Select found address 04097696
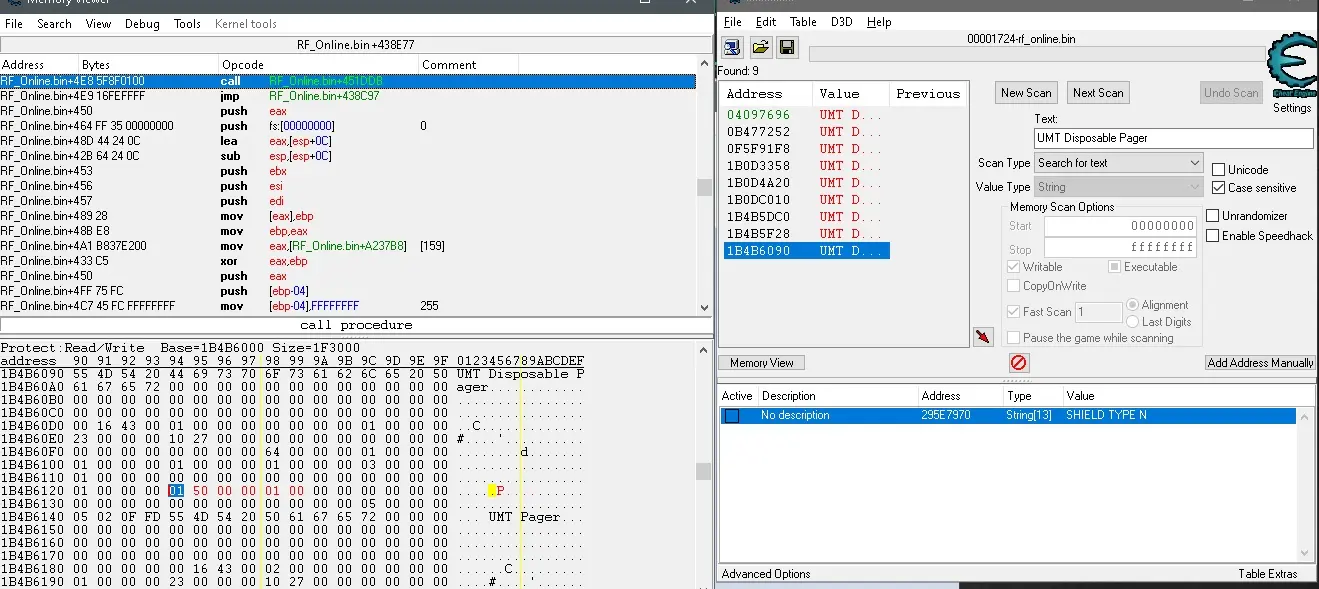Image resolution: width=1319 pixels, height=589 pixels. (806, 115)
